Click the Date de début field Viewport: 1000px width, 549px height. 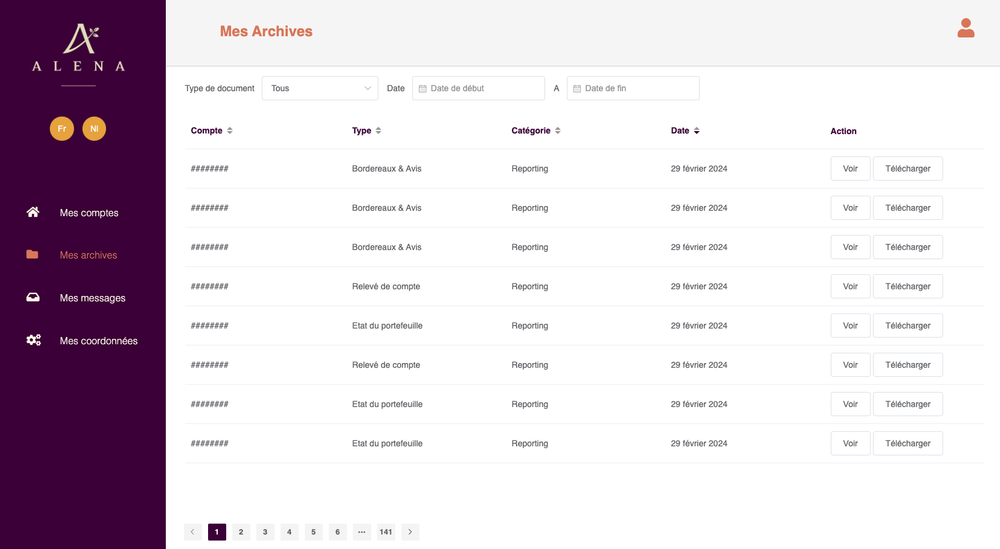[x=480, y=88]
